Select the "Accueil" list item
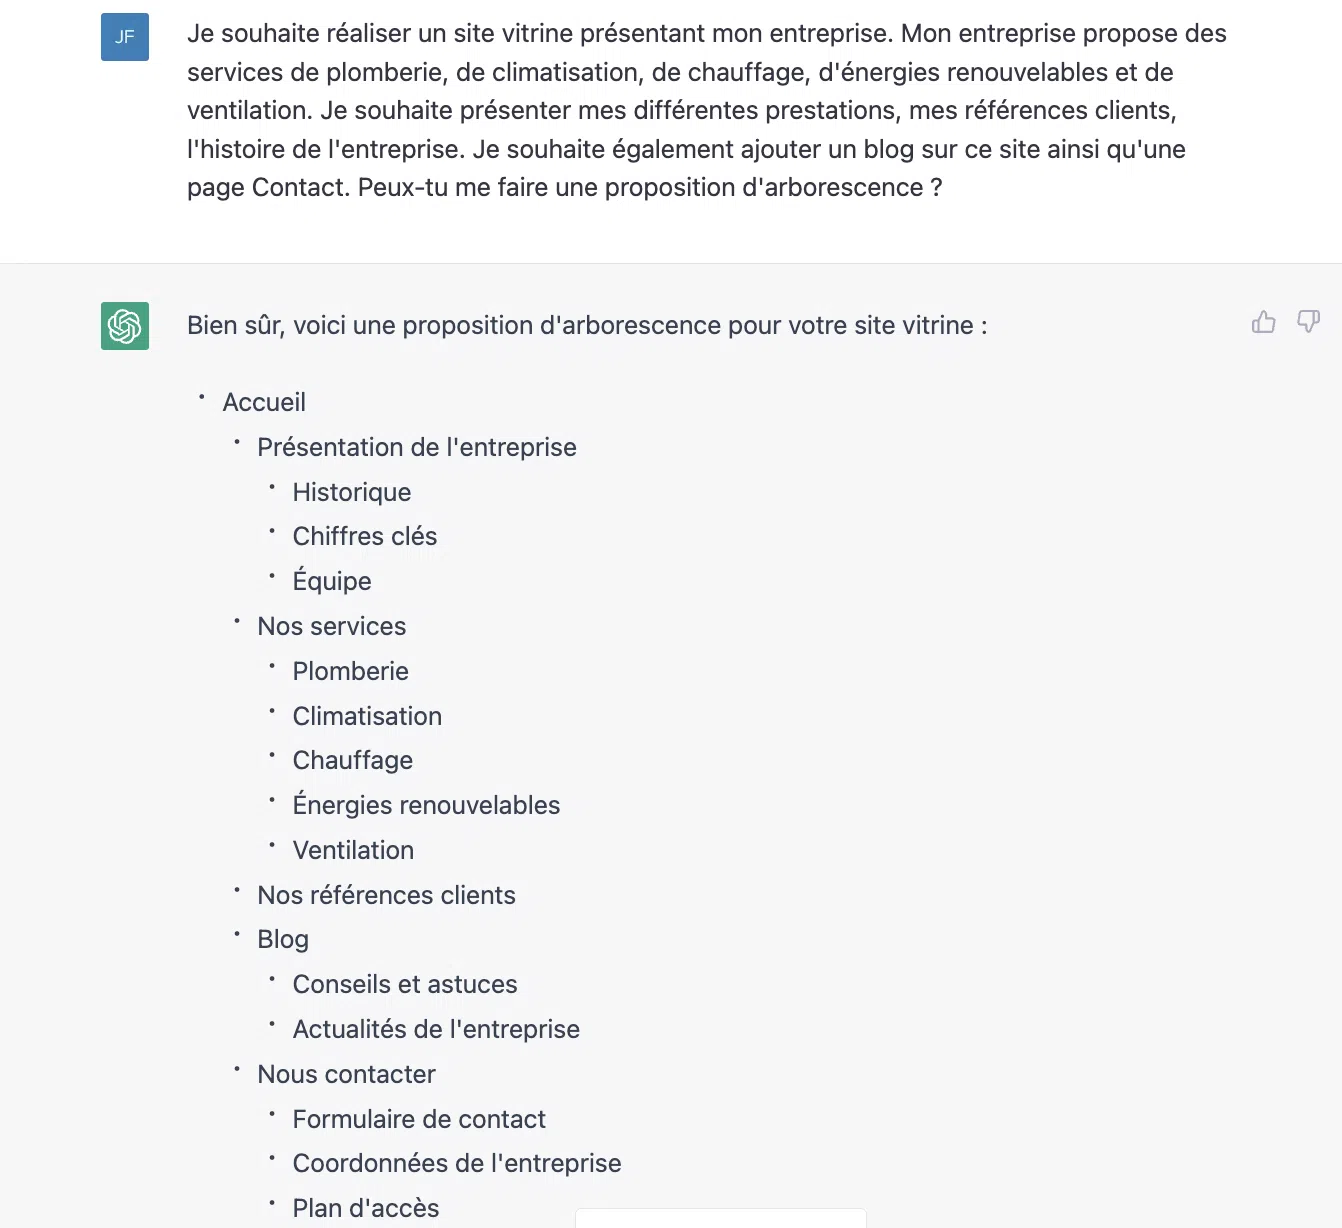 (264, 402)
